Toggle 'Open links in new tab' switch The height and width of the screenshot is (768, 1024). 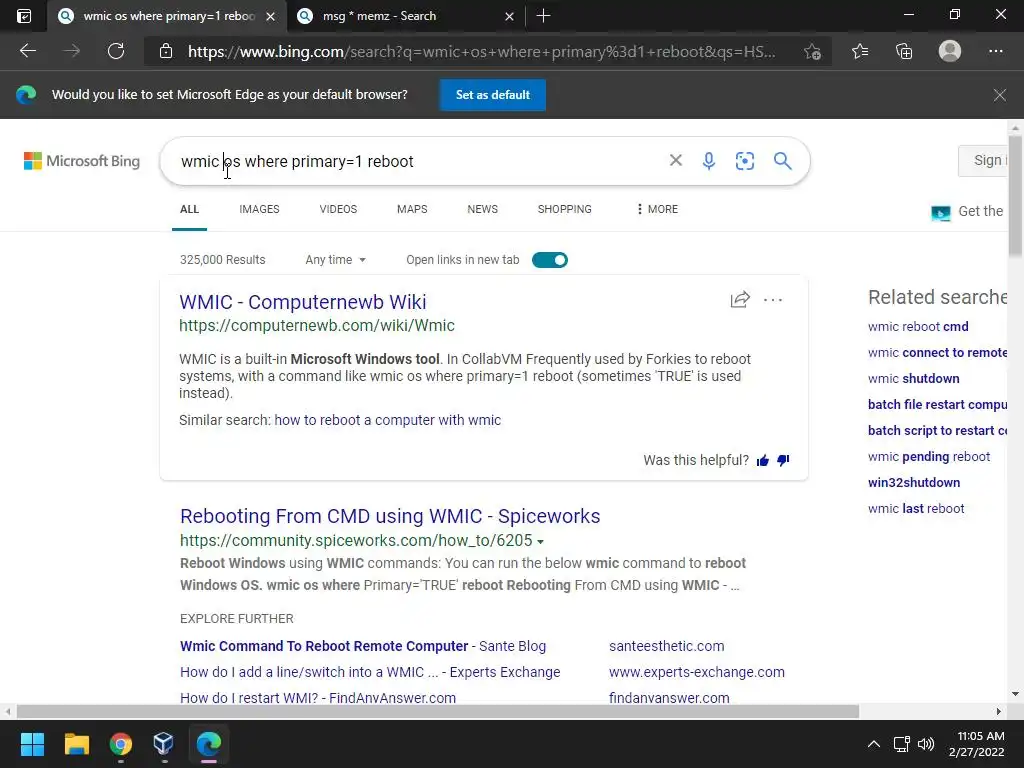550,260
